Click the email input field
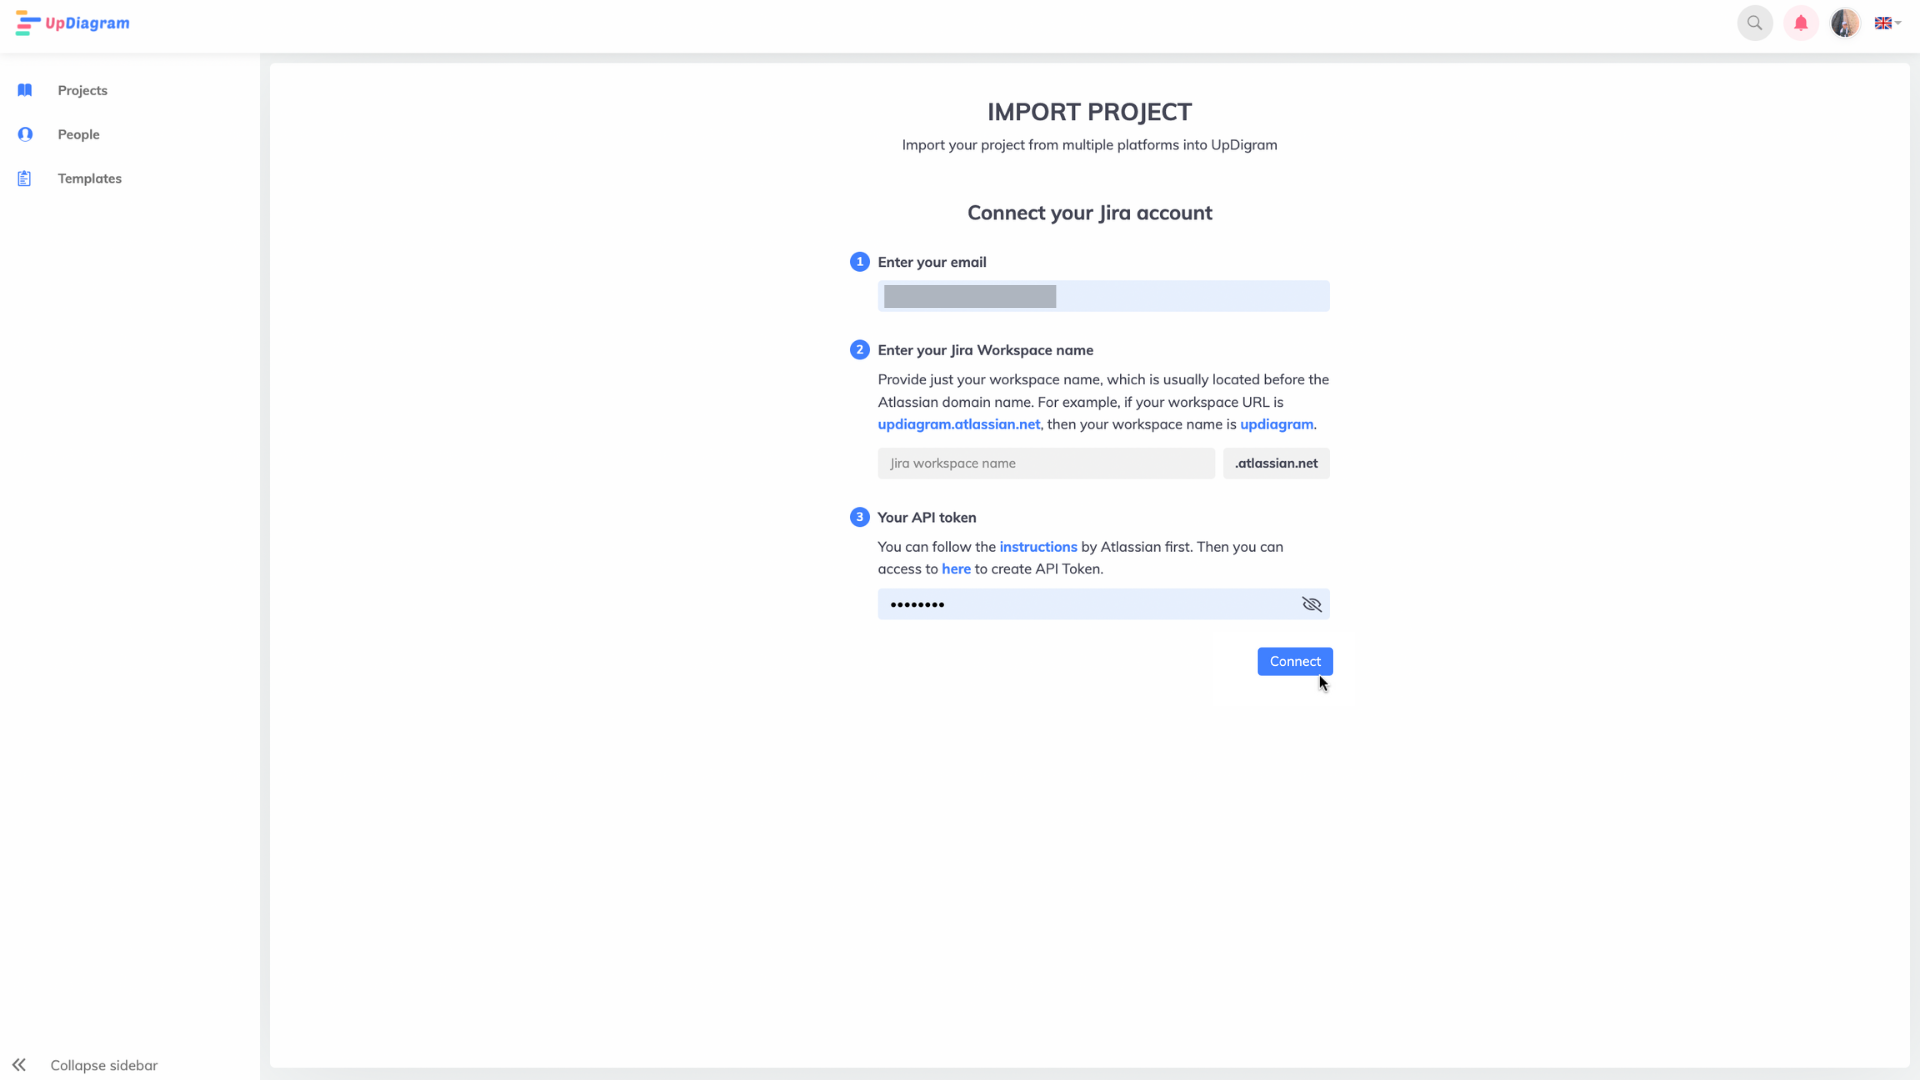Viewport: 1920px width, 1080px height. click(1104, 295)
